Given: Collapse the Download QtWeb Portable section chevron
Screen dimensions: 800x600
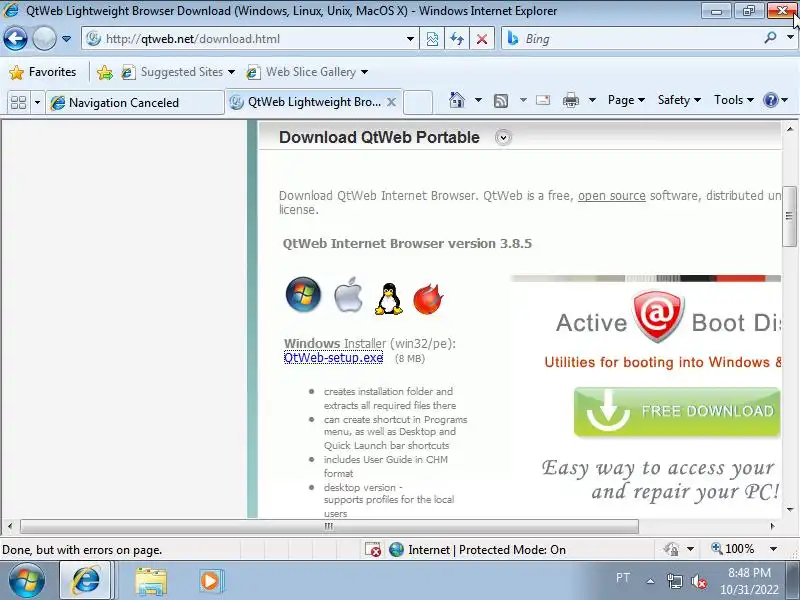Looking at the screenshot, I should tap(503, 137).
